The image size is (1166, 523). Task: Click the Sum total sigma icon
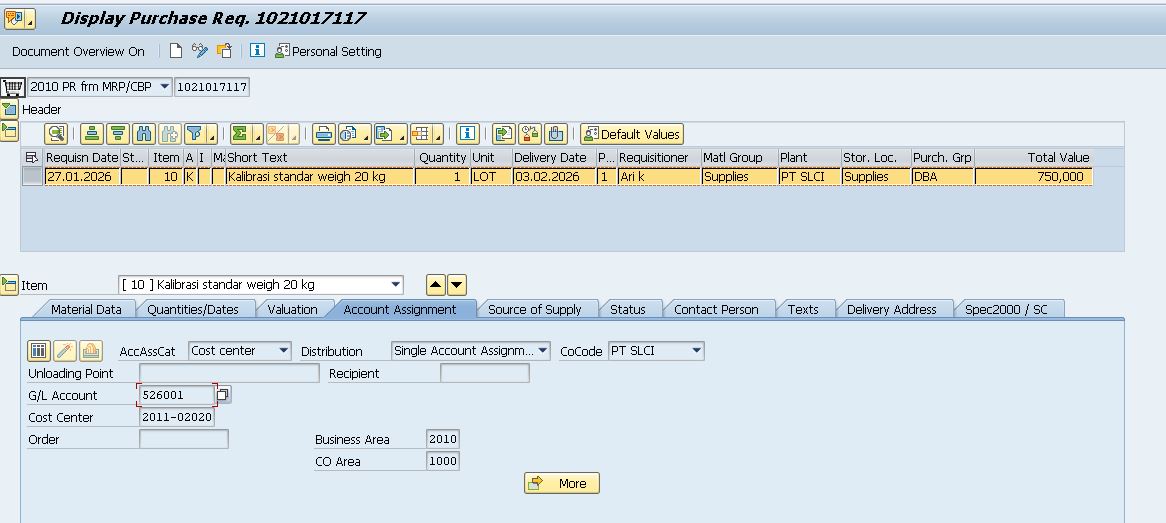click(x=240, y=134)
